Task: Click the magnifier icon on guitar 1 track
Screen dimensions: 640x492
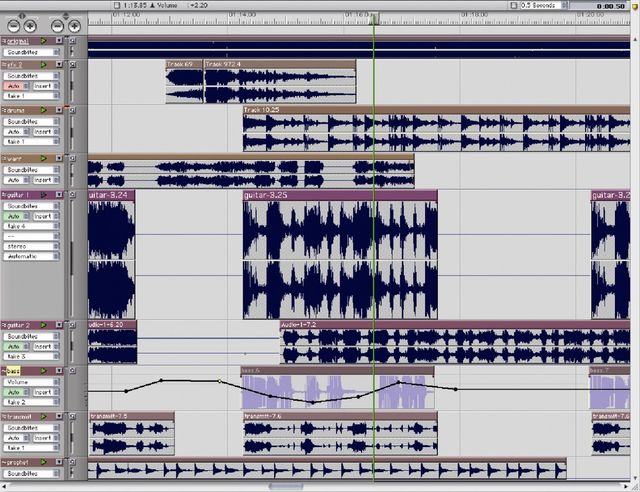Action: point(72,195)
